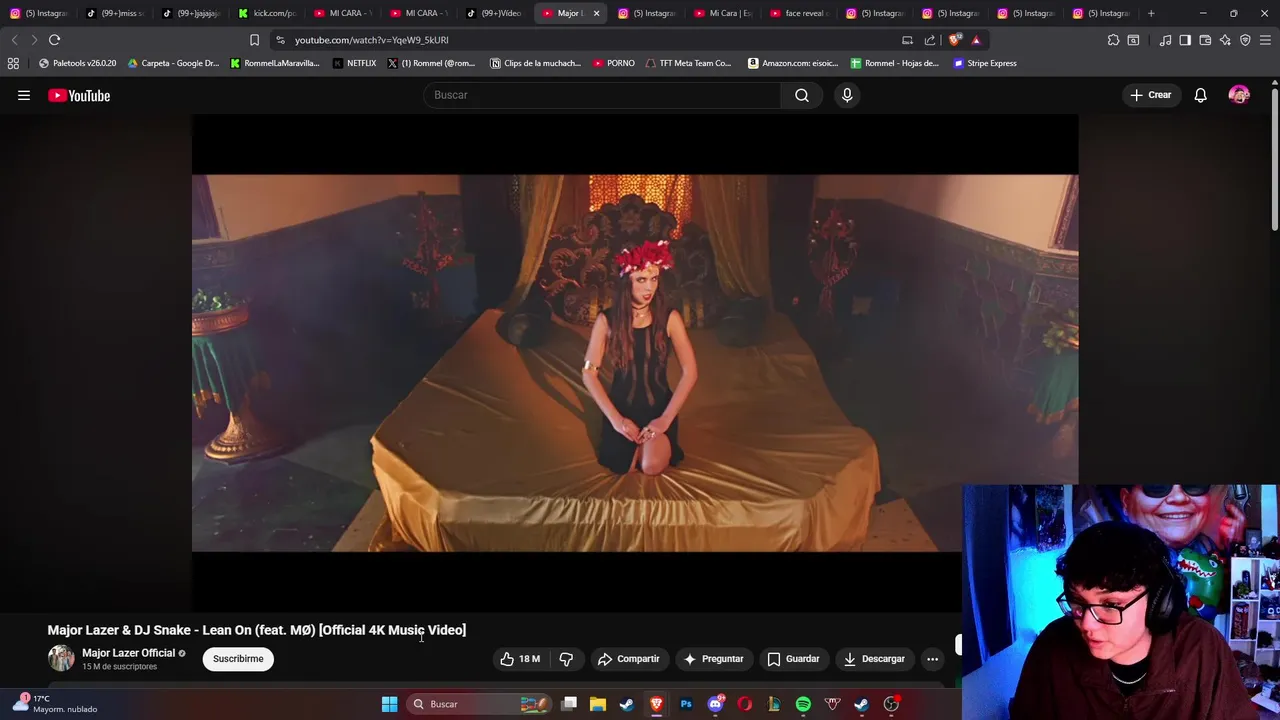1280x720 pixels.
Task: Click the Lean On video player
Action: coord(635,363)
